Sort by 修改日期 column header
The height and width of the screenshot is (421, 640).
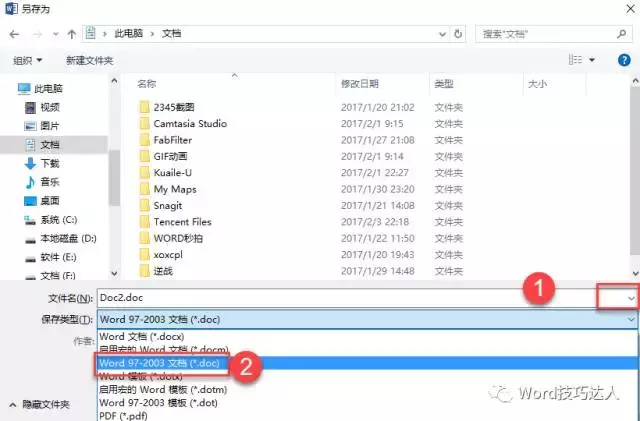click(x=360, y=84)
